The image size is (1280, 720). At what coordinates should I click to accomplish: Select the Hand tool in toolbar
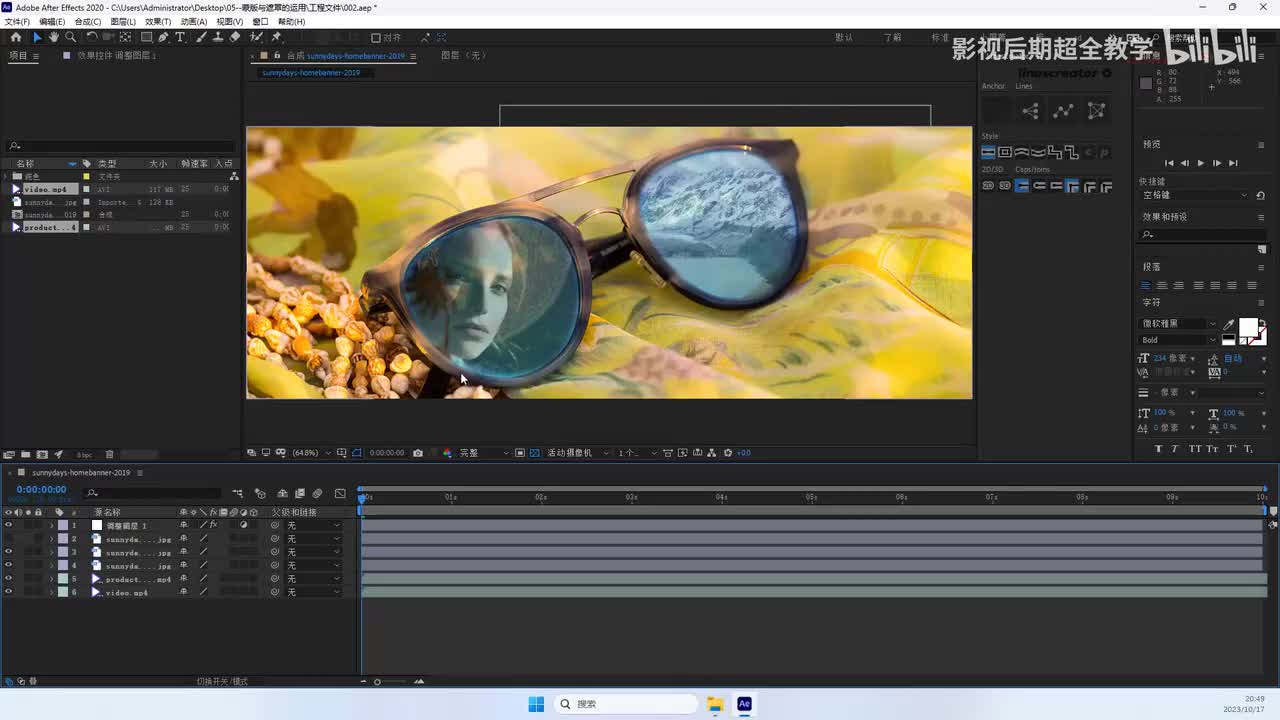(53, 37)
